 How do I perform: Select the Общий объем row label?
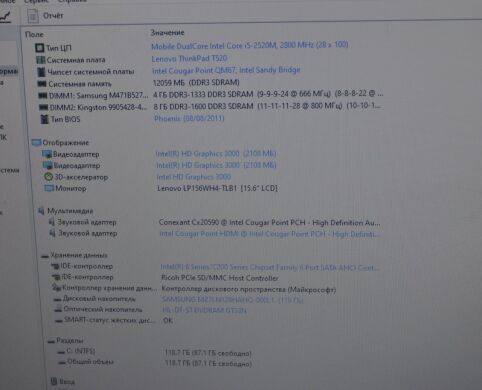[90, 362]
